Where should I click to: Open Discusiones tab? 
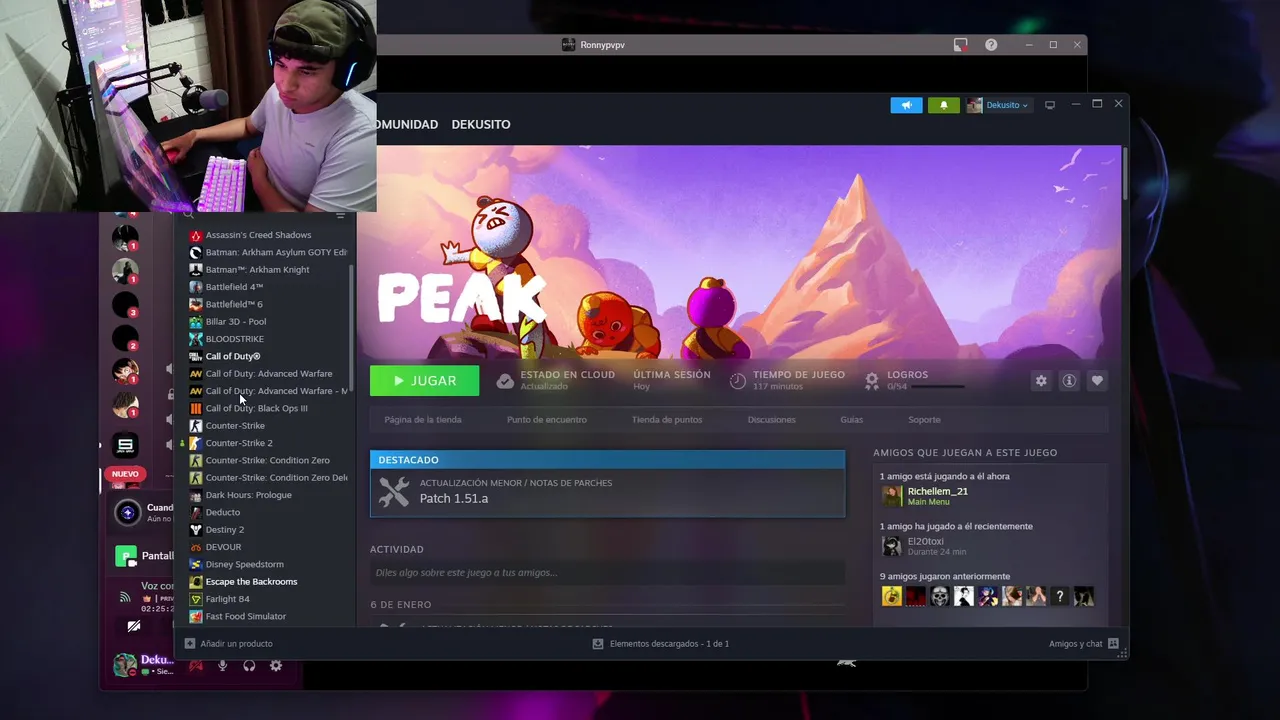(772, 420)
